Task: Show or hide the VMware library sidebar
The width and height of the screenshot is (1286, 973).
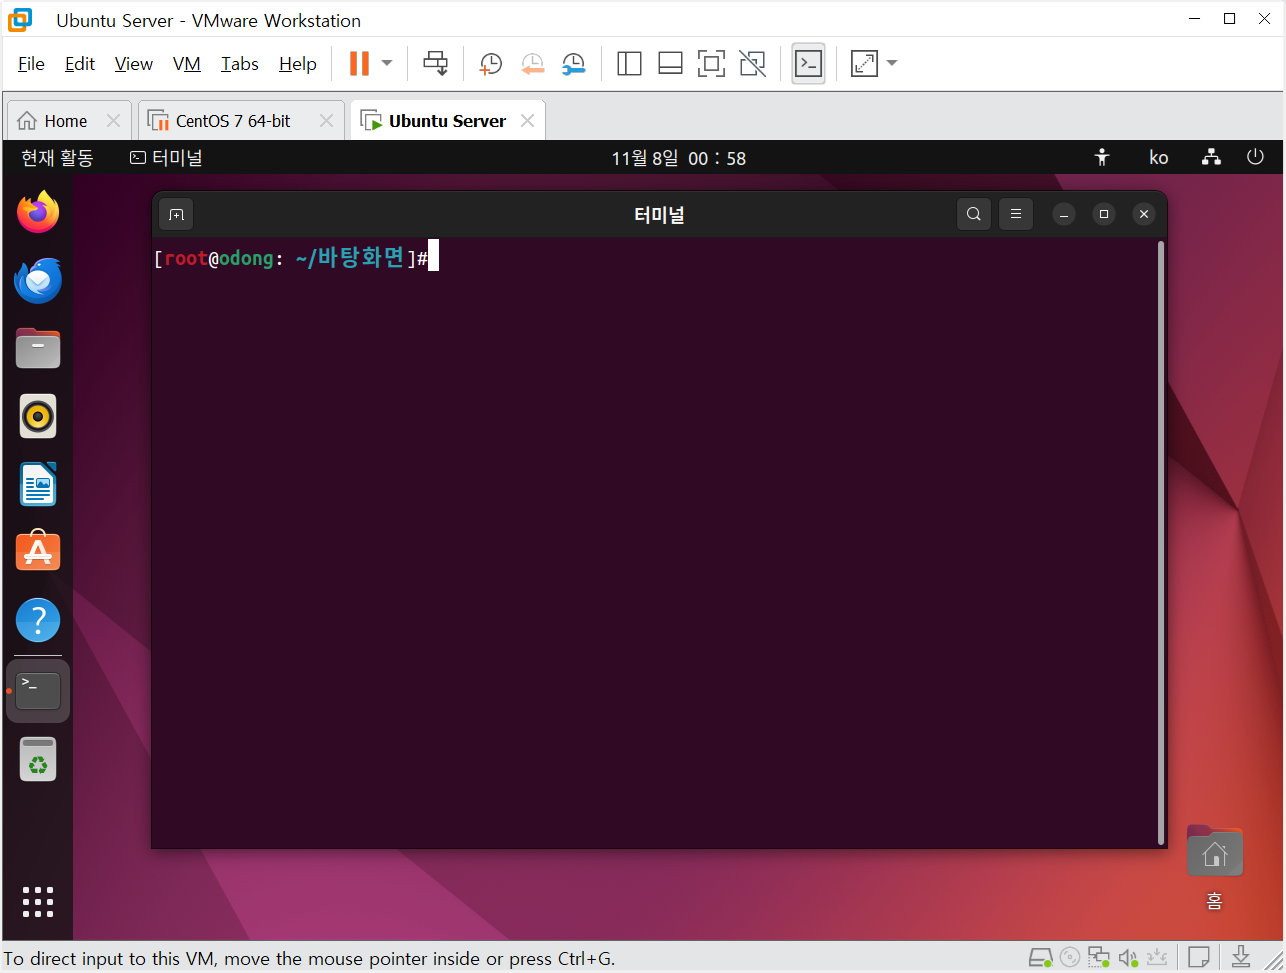Action: click(629, 64)
